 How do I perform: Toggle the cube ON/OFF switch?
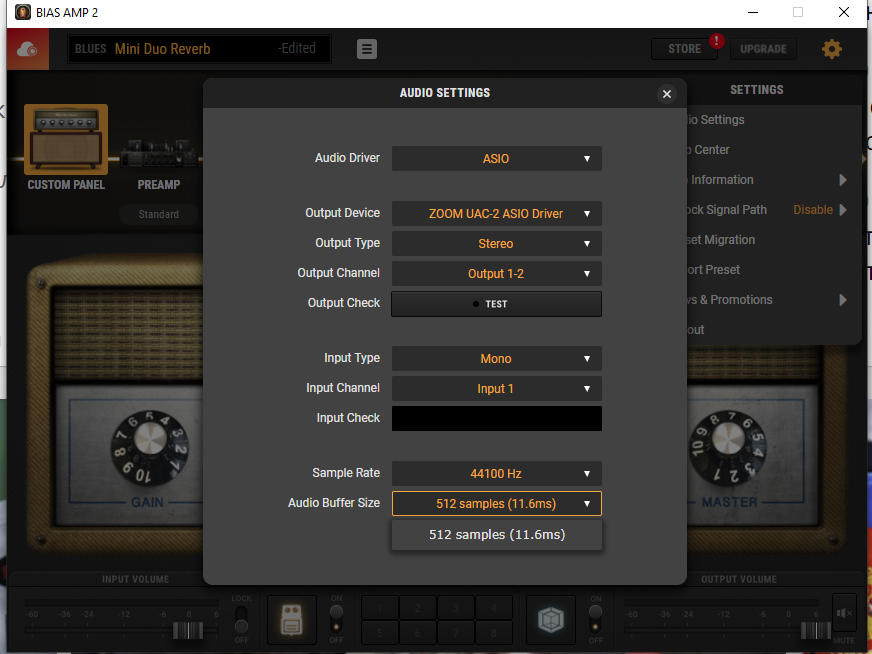coord(595,620)
